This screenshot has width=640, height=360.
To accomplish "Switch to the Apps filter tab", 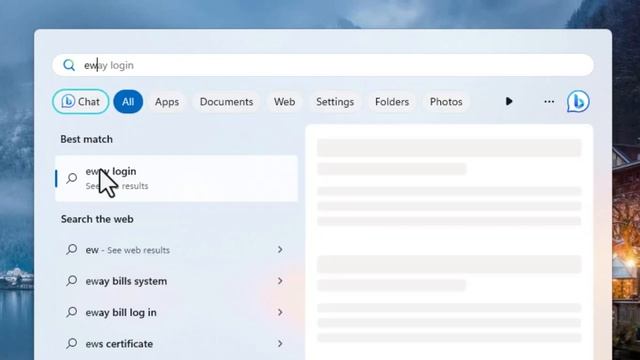I will (167, 102).
